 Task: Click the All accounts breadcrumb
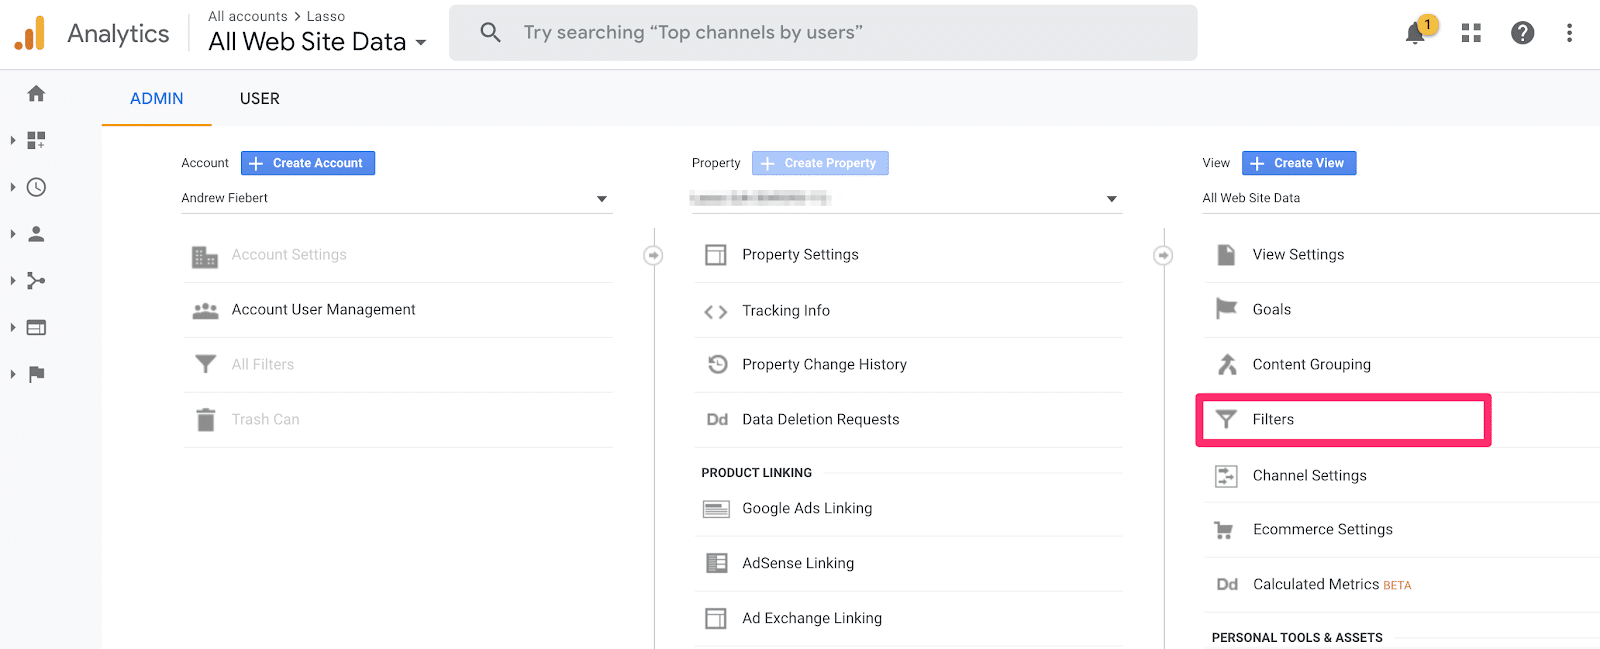coord(248,16)
